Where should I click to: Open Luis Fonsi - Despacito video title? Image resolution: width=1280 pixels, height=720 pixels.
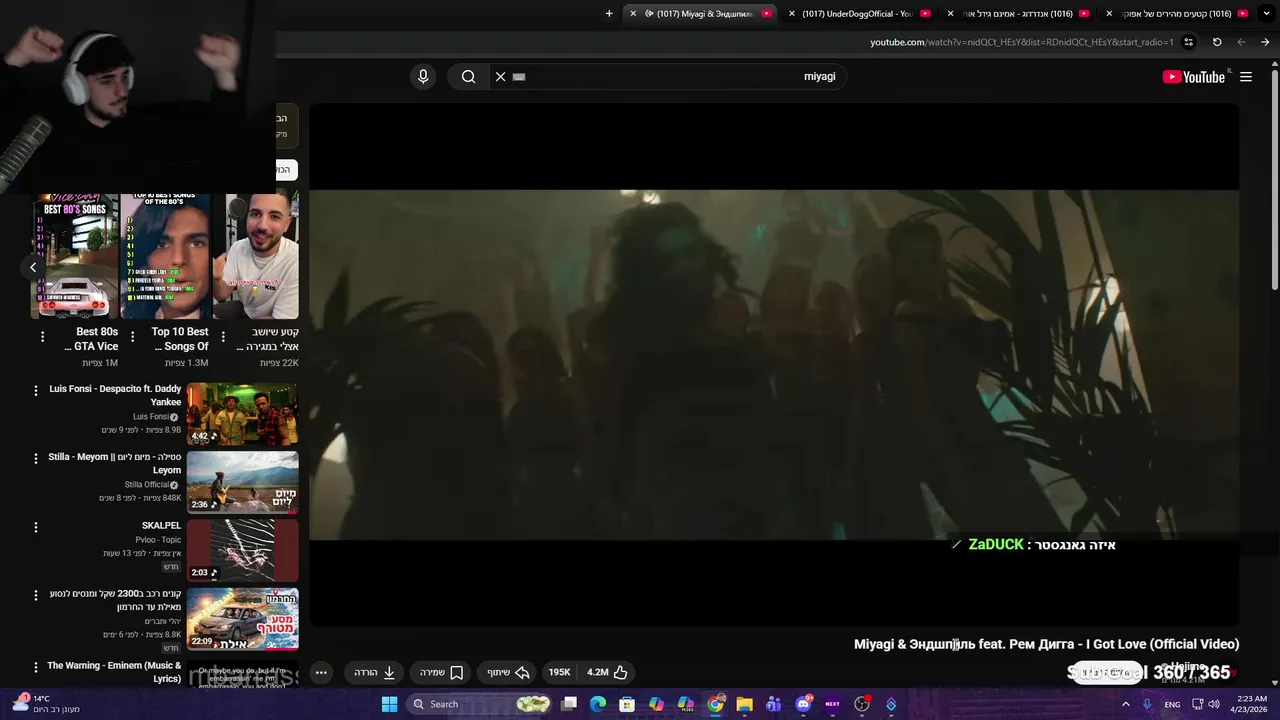click(x=115, y=395)
